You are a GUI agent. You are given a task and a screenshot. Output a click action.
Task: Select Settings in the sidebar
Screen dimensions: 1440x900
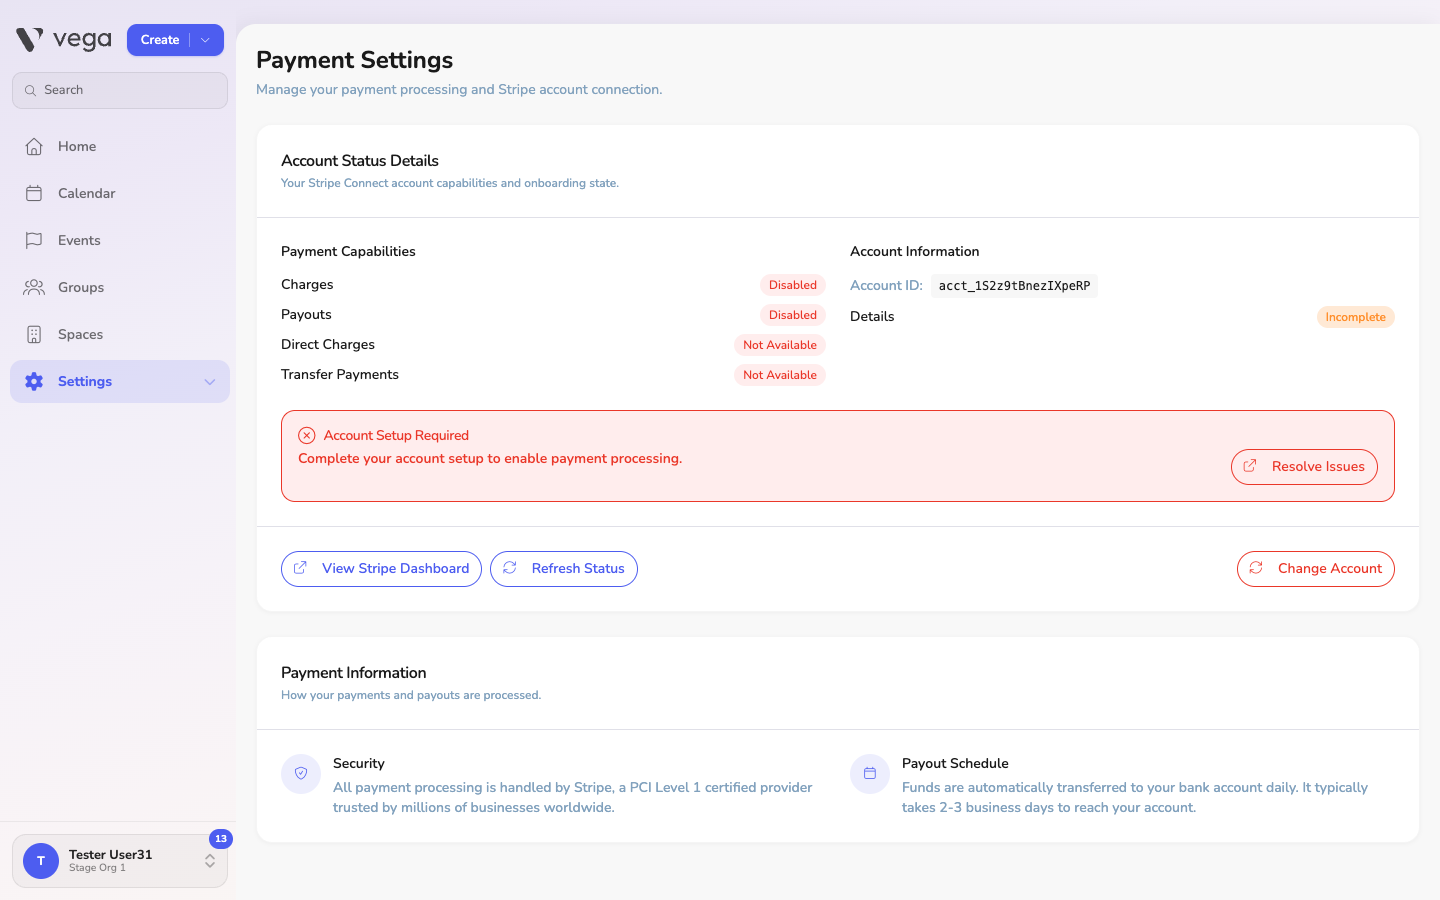click(x=120, y=381)
